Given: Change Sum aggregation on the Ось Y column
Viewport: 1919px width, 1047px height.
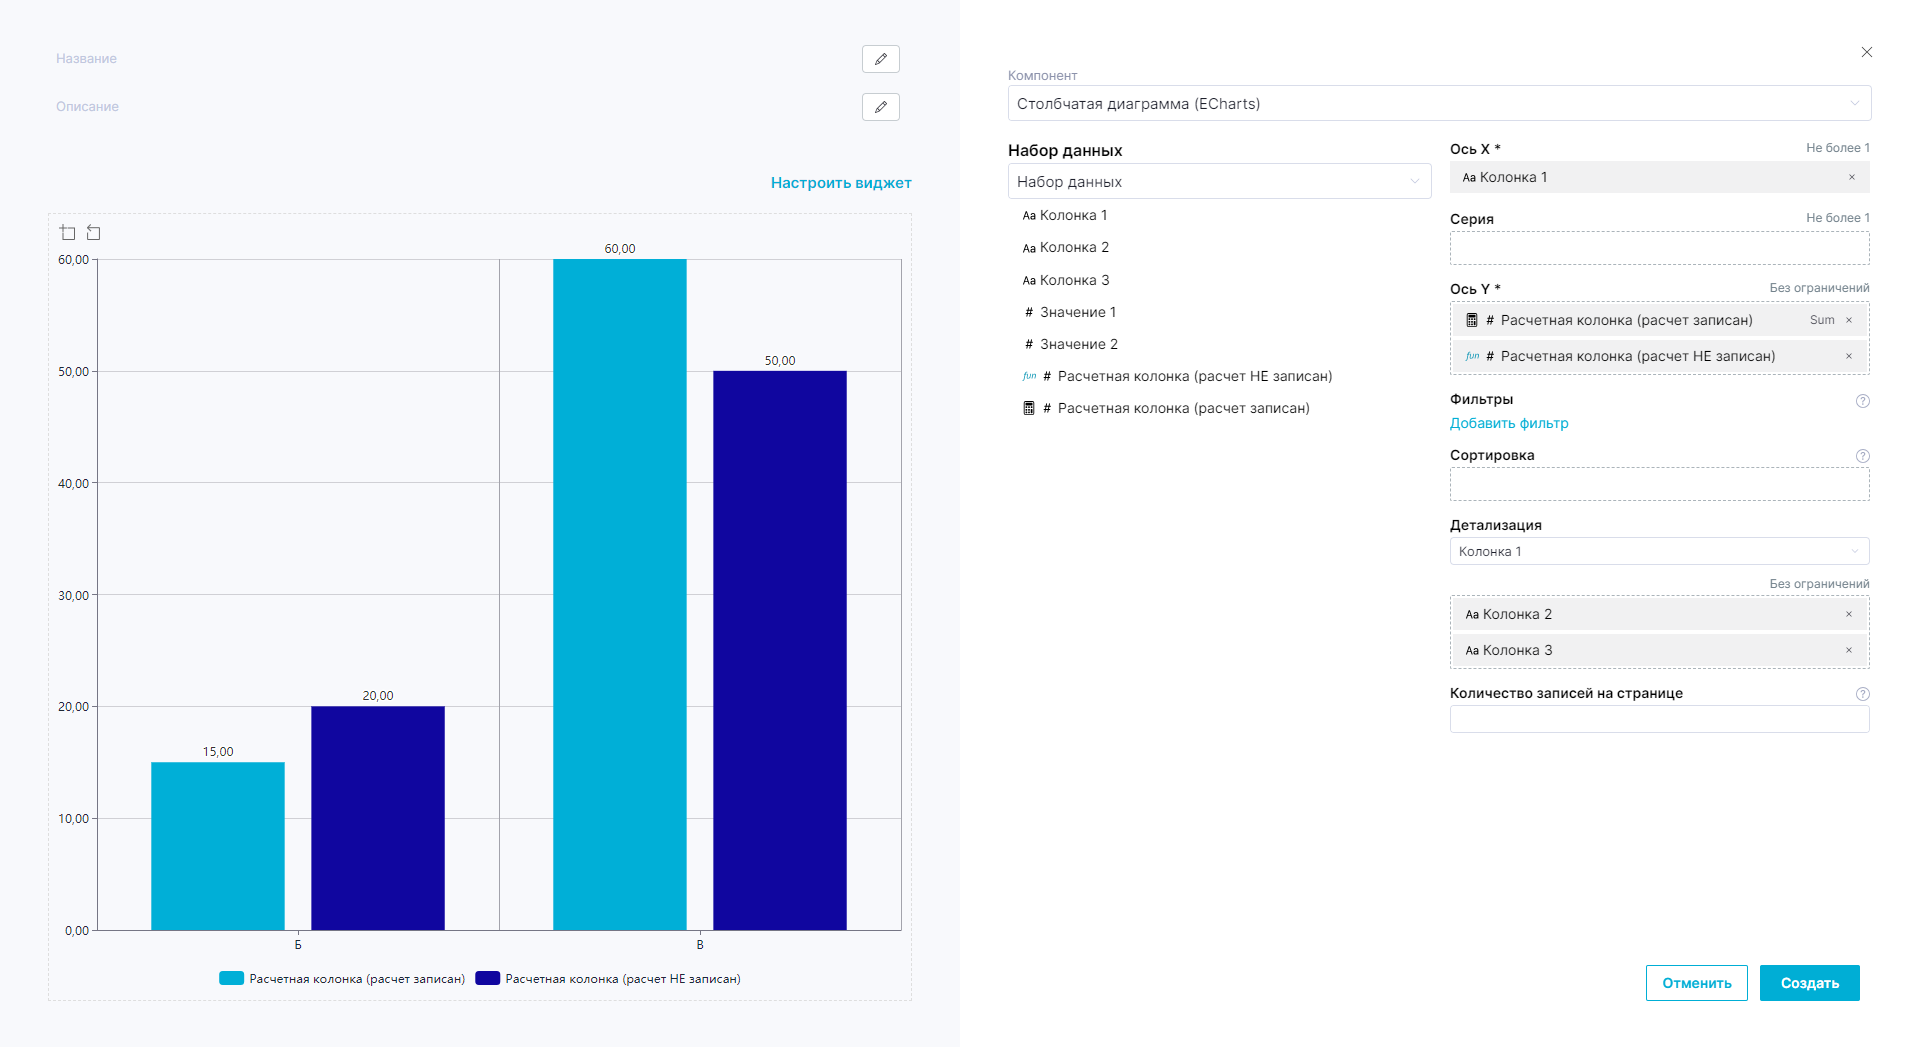Looking at the screenshot, I should click(1821, 320).
